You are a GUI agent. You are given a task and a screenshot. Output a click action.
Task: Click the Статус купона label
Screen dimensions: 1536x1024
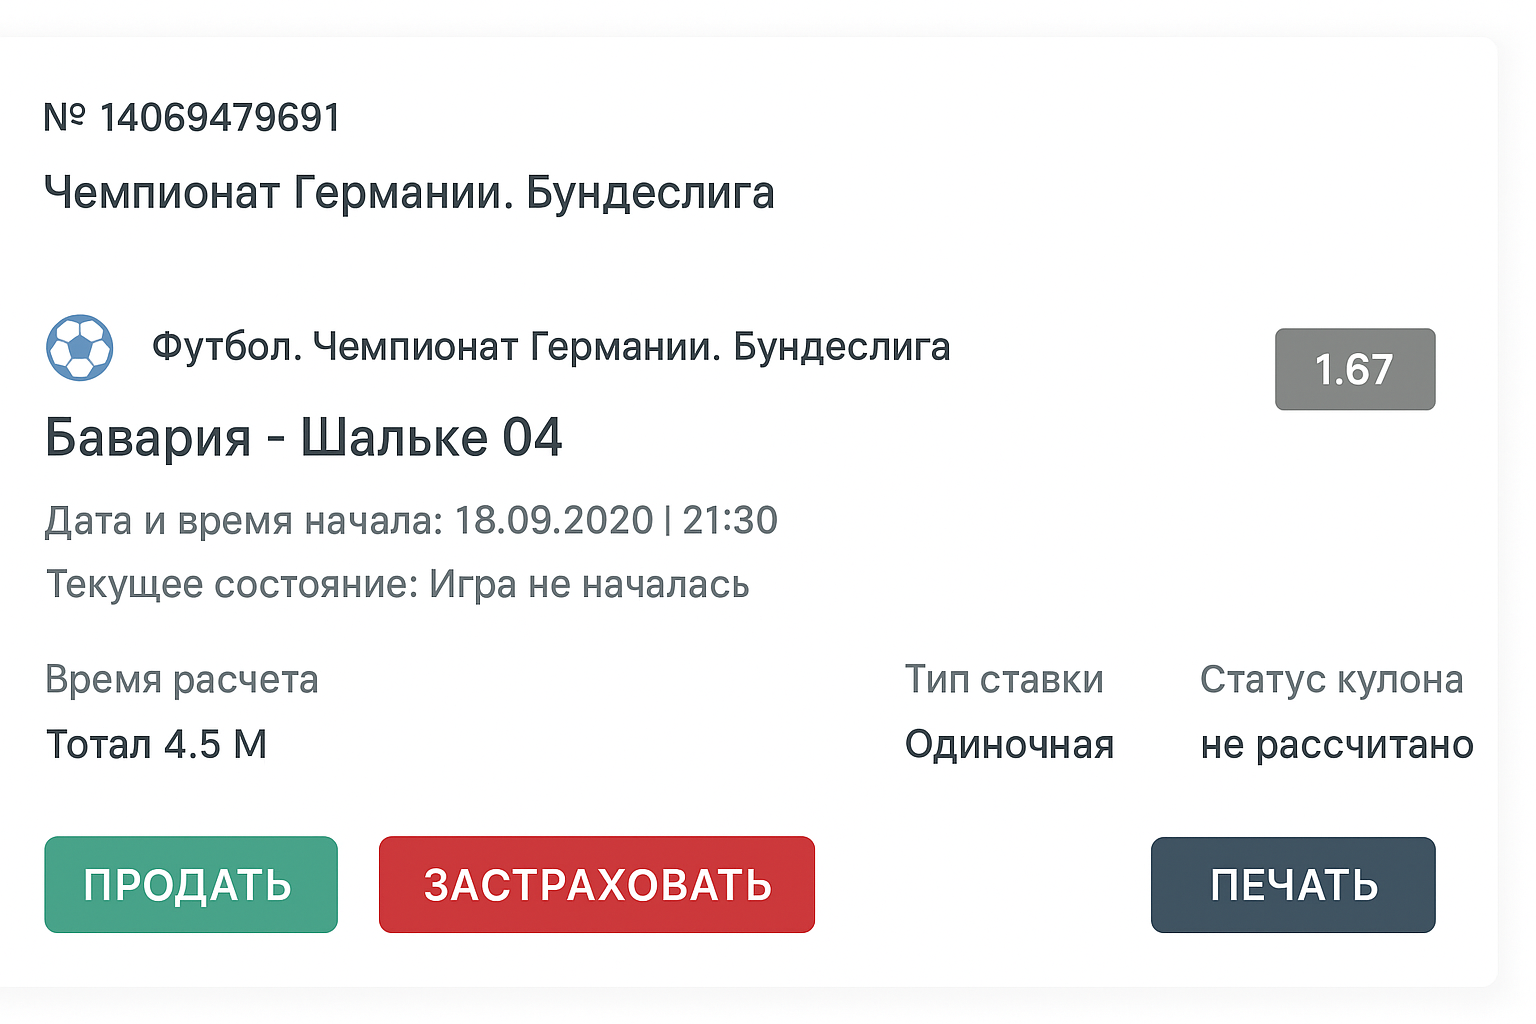pos(1331,680)
